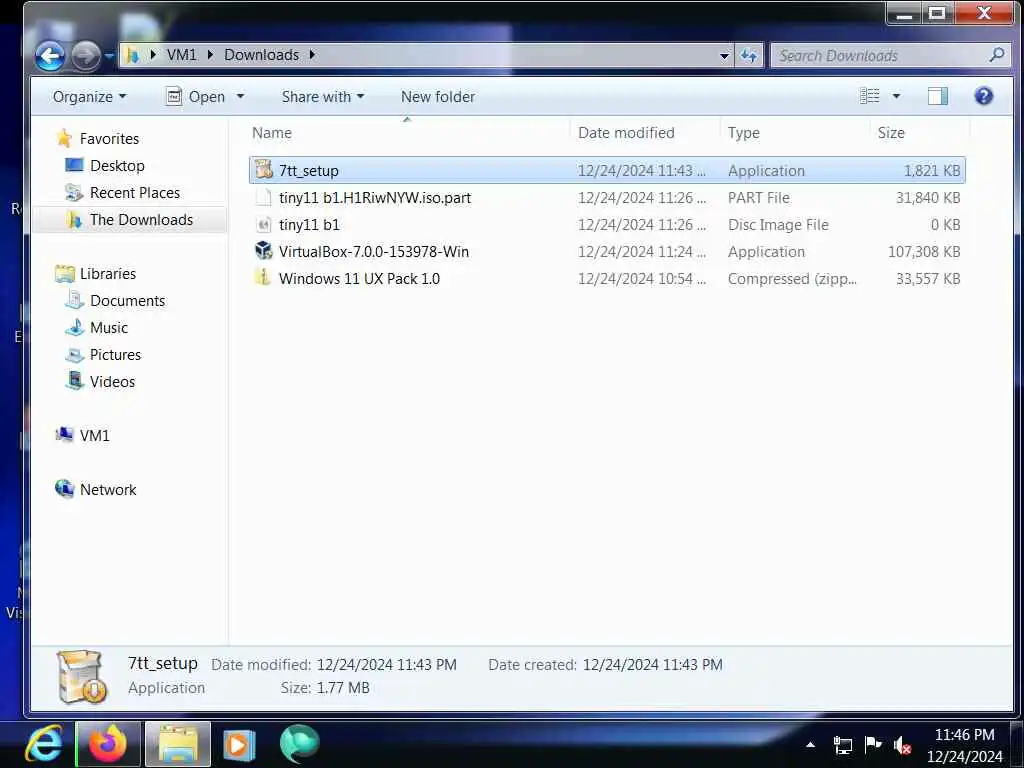Image resolution: width=1024 pixels, height=768 pixels.
Task: Click the Disc Image File type cell
Action: [778, 225]
